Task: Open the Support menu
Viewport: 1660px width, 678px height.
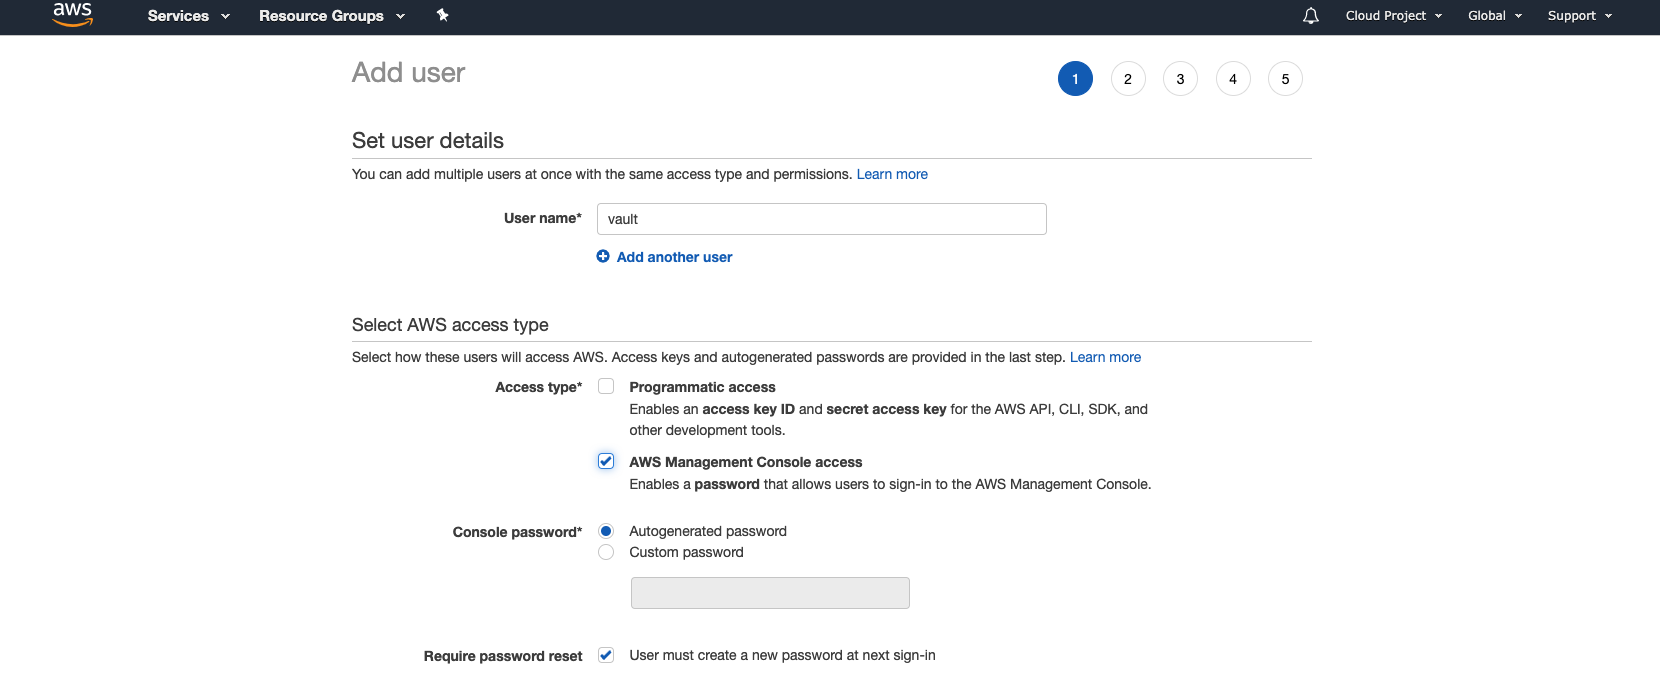Action: click(1579, 16)
